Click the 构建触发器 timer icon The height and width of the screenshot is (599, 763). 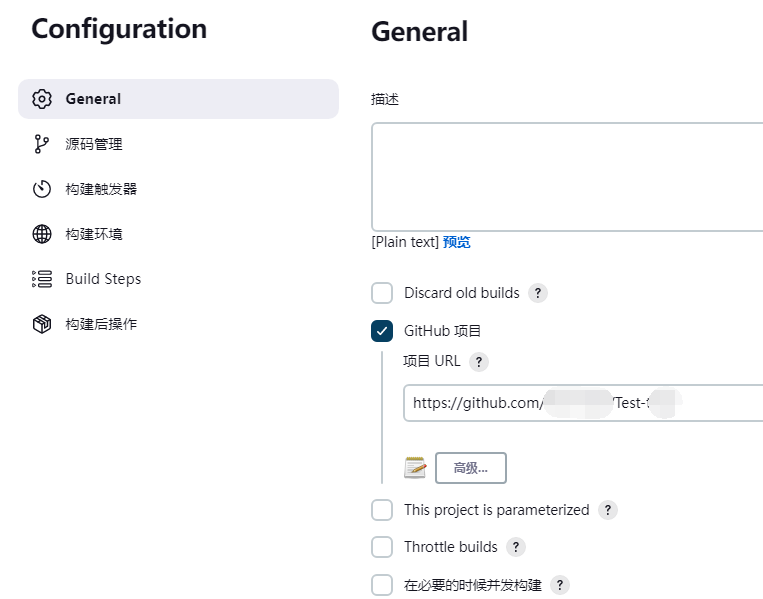click(x=42, y=189)
